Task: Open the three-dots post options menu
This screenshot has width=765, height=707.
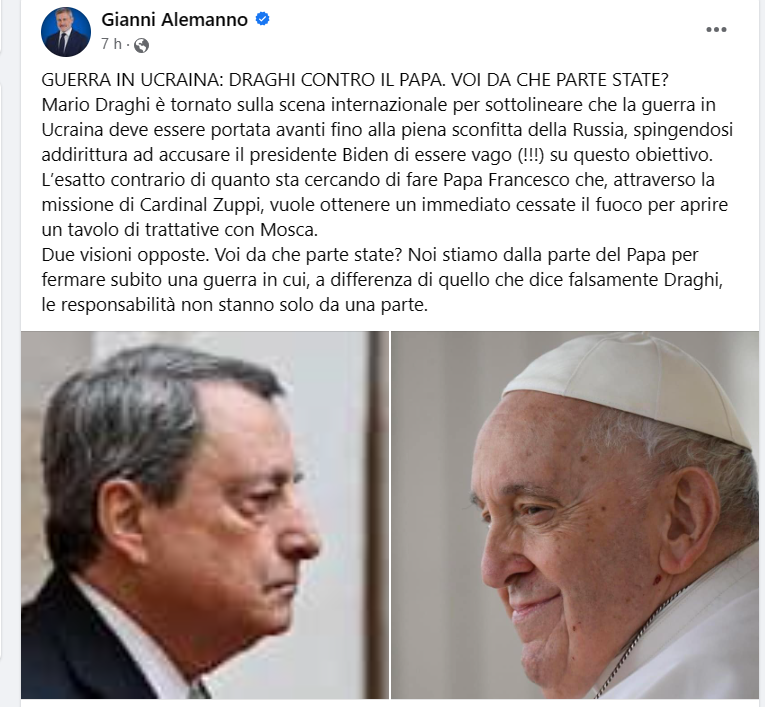Action: point(716,30)
